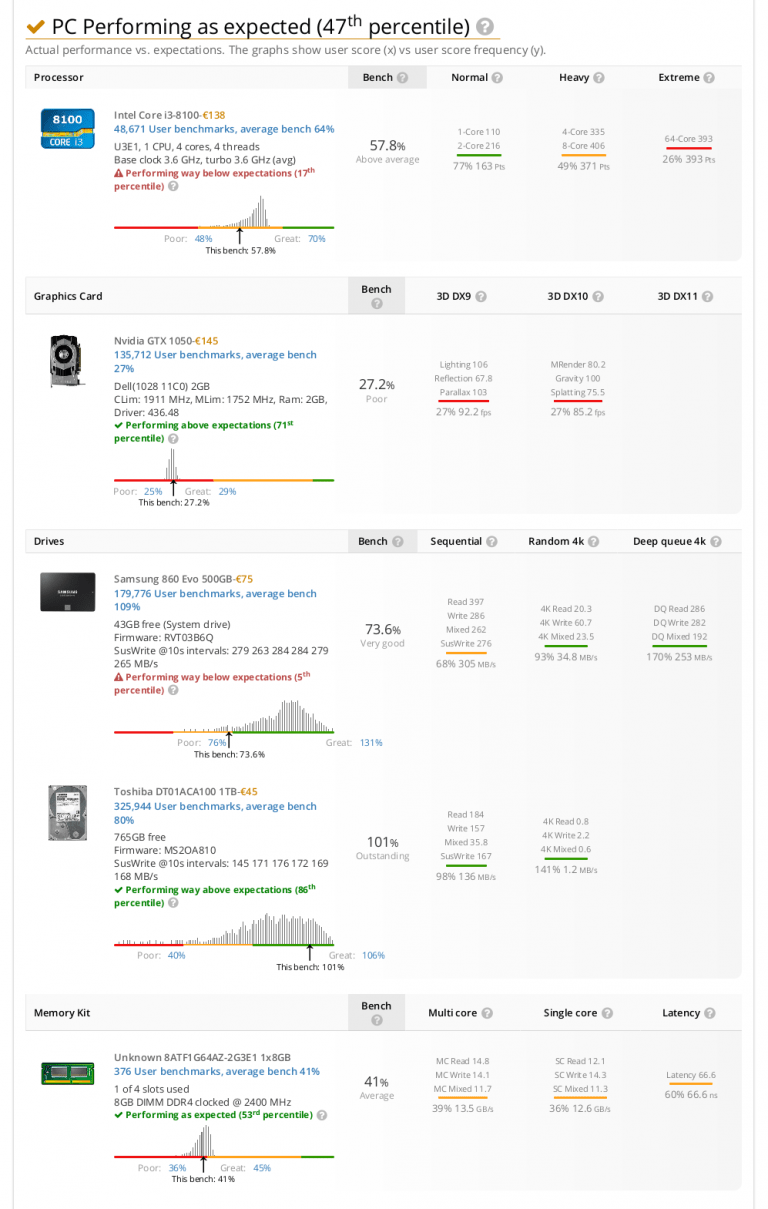Screen dimensions: 768x1209
Task: Click the Samsung 860 Evo SSD thumbnail
Action: tap(67, 590)
